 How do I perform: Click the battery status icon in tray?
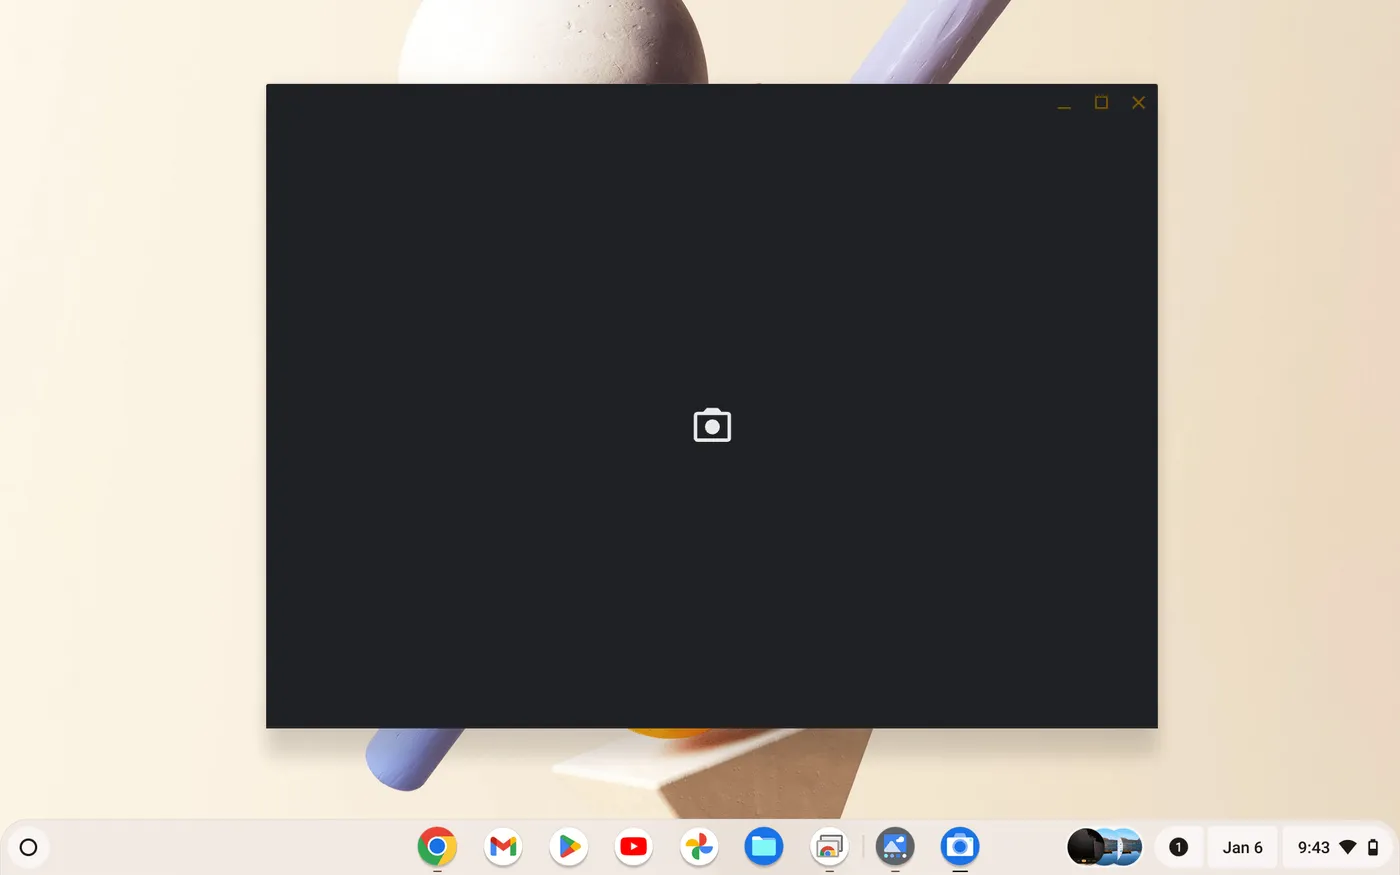tap(1373, 847)
